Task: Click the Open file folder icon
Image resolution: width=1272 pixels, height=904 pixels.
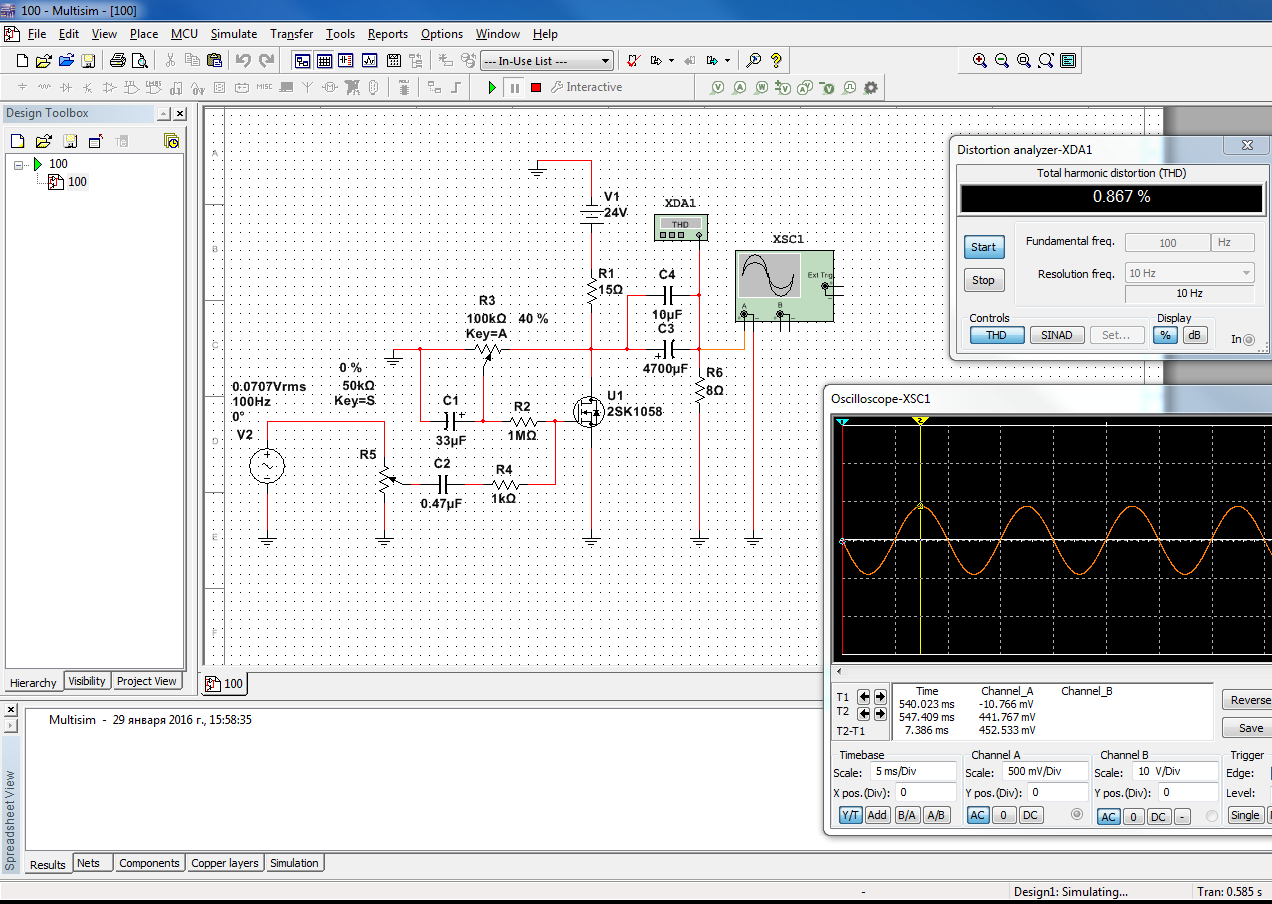Action: click(44, 61)
